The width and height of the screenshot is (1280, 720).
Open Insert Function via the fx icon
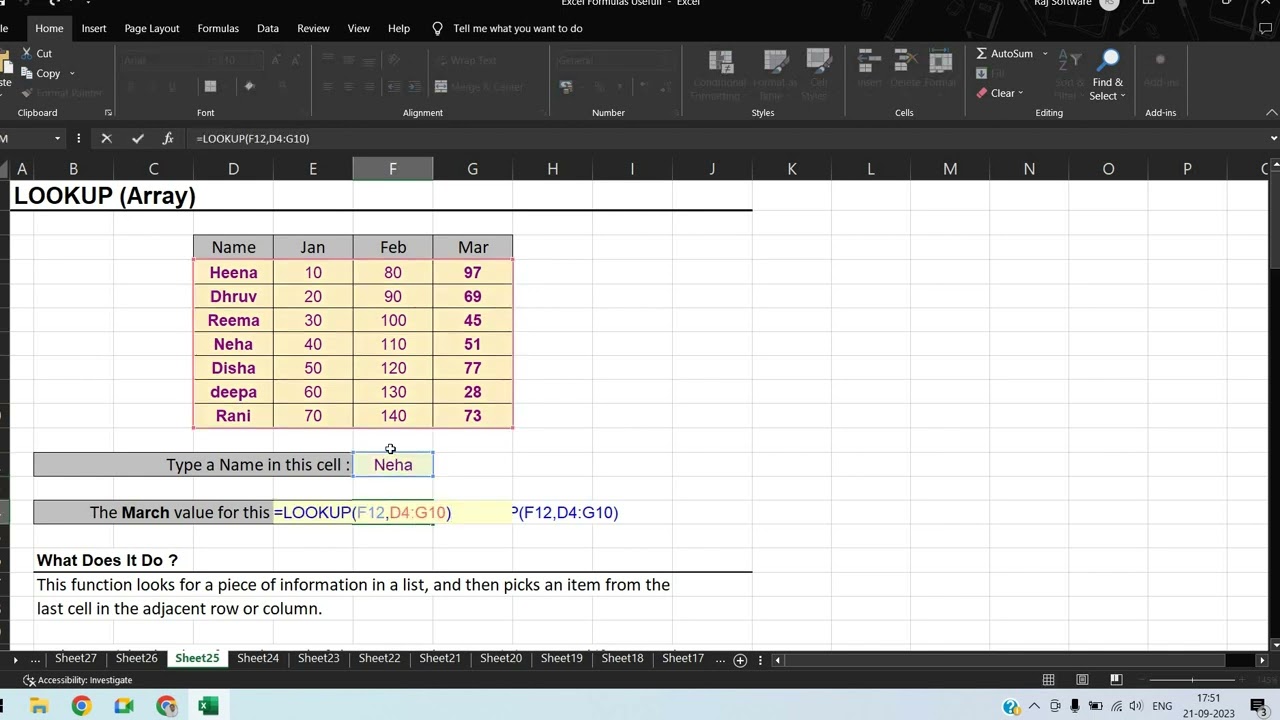(167, 138)
